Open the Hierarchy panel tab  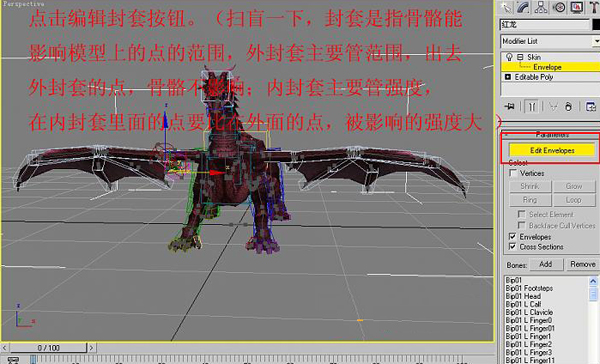tap(541, 7)
